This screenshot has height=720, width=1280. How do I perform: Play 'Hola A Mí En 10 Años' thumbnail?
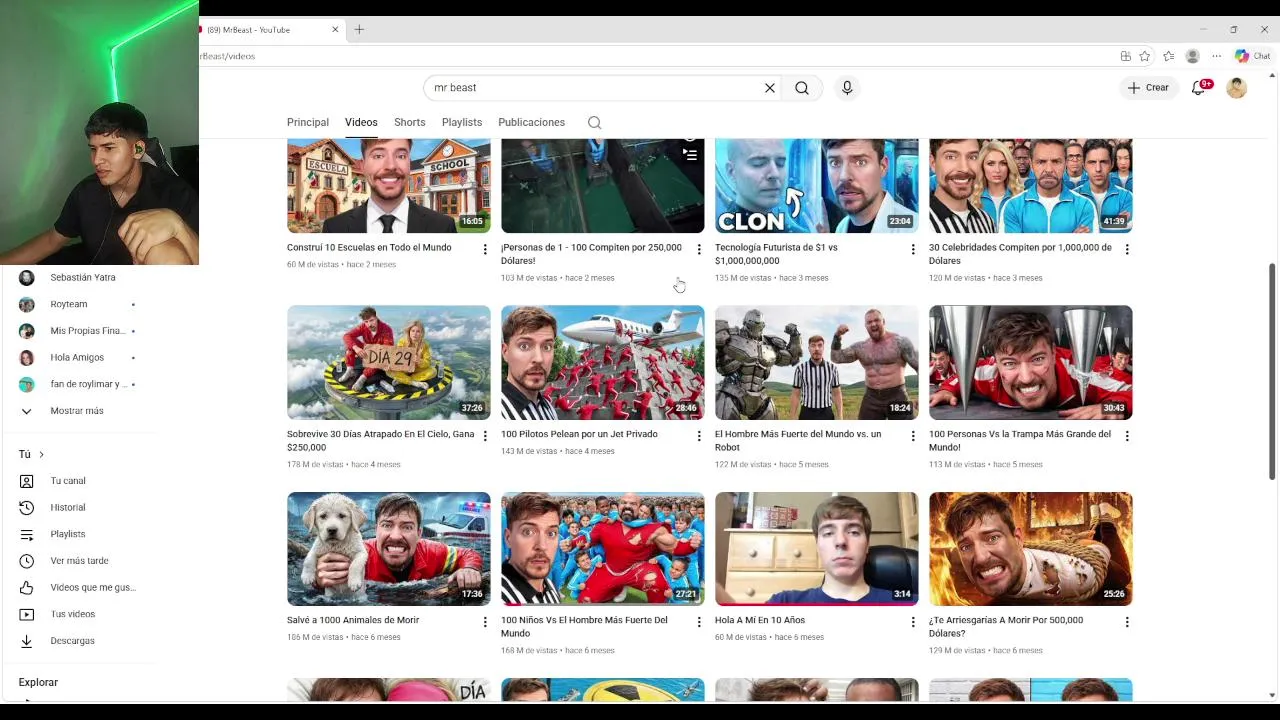(817, 549)
